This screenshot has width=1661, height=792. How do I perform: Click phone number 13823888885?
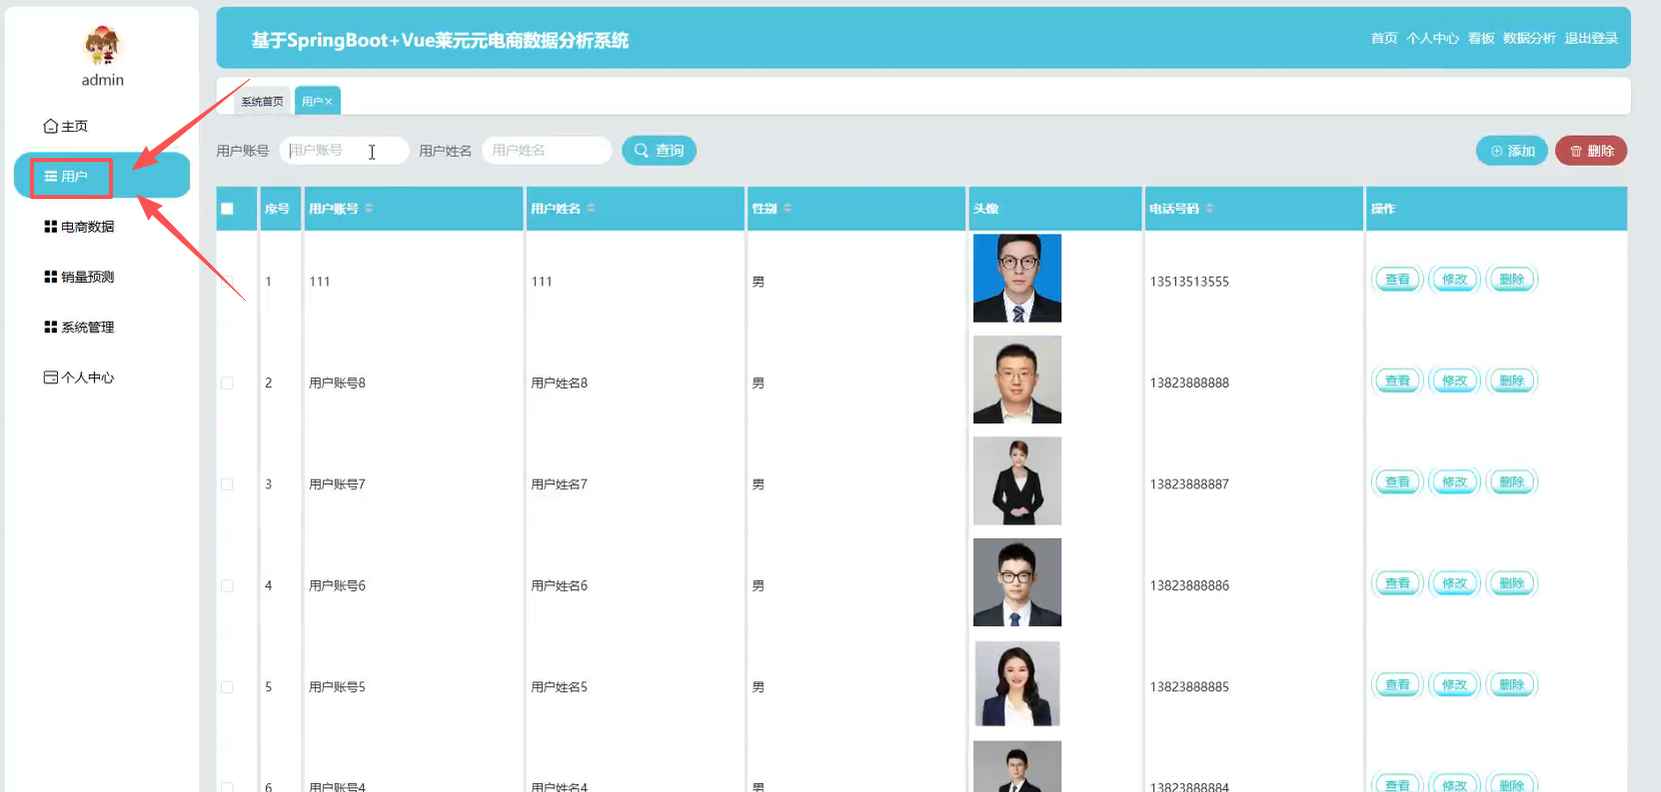(1189, 687)
